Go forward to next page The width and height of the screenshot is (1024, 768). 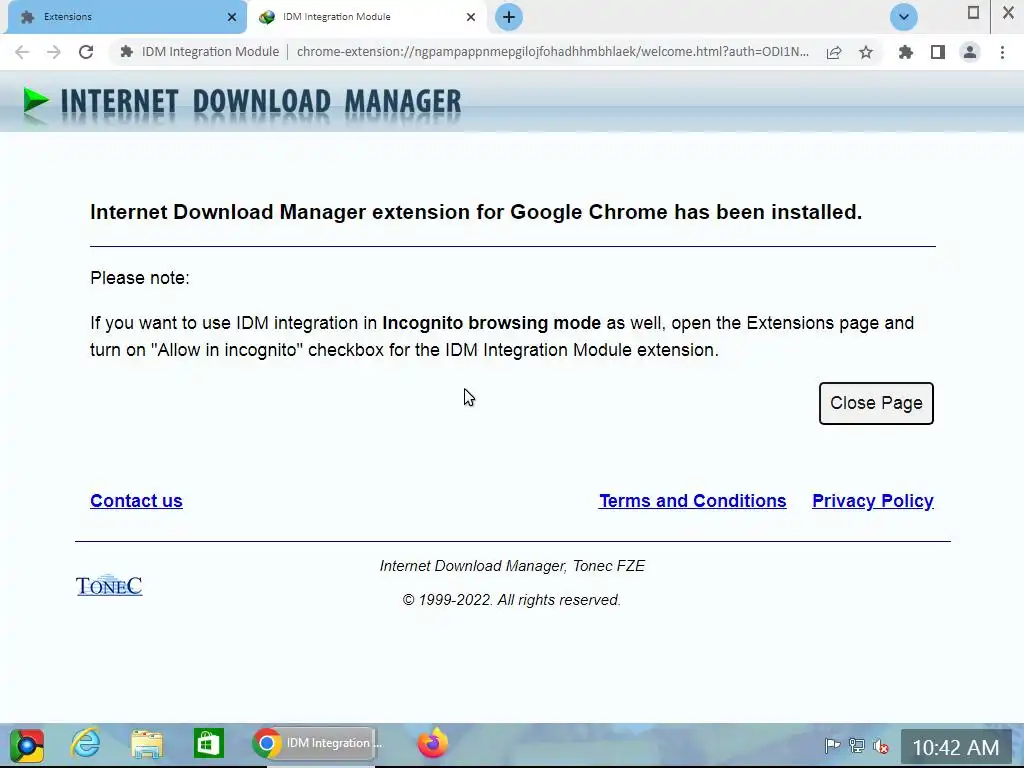click(54, 52)
